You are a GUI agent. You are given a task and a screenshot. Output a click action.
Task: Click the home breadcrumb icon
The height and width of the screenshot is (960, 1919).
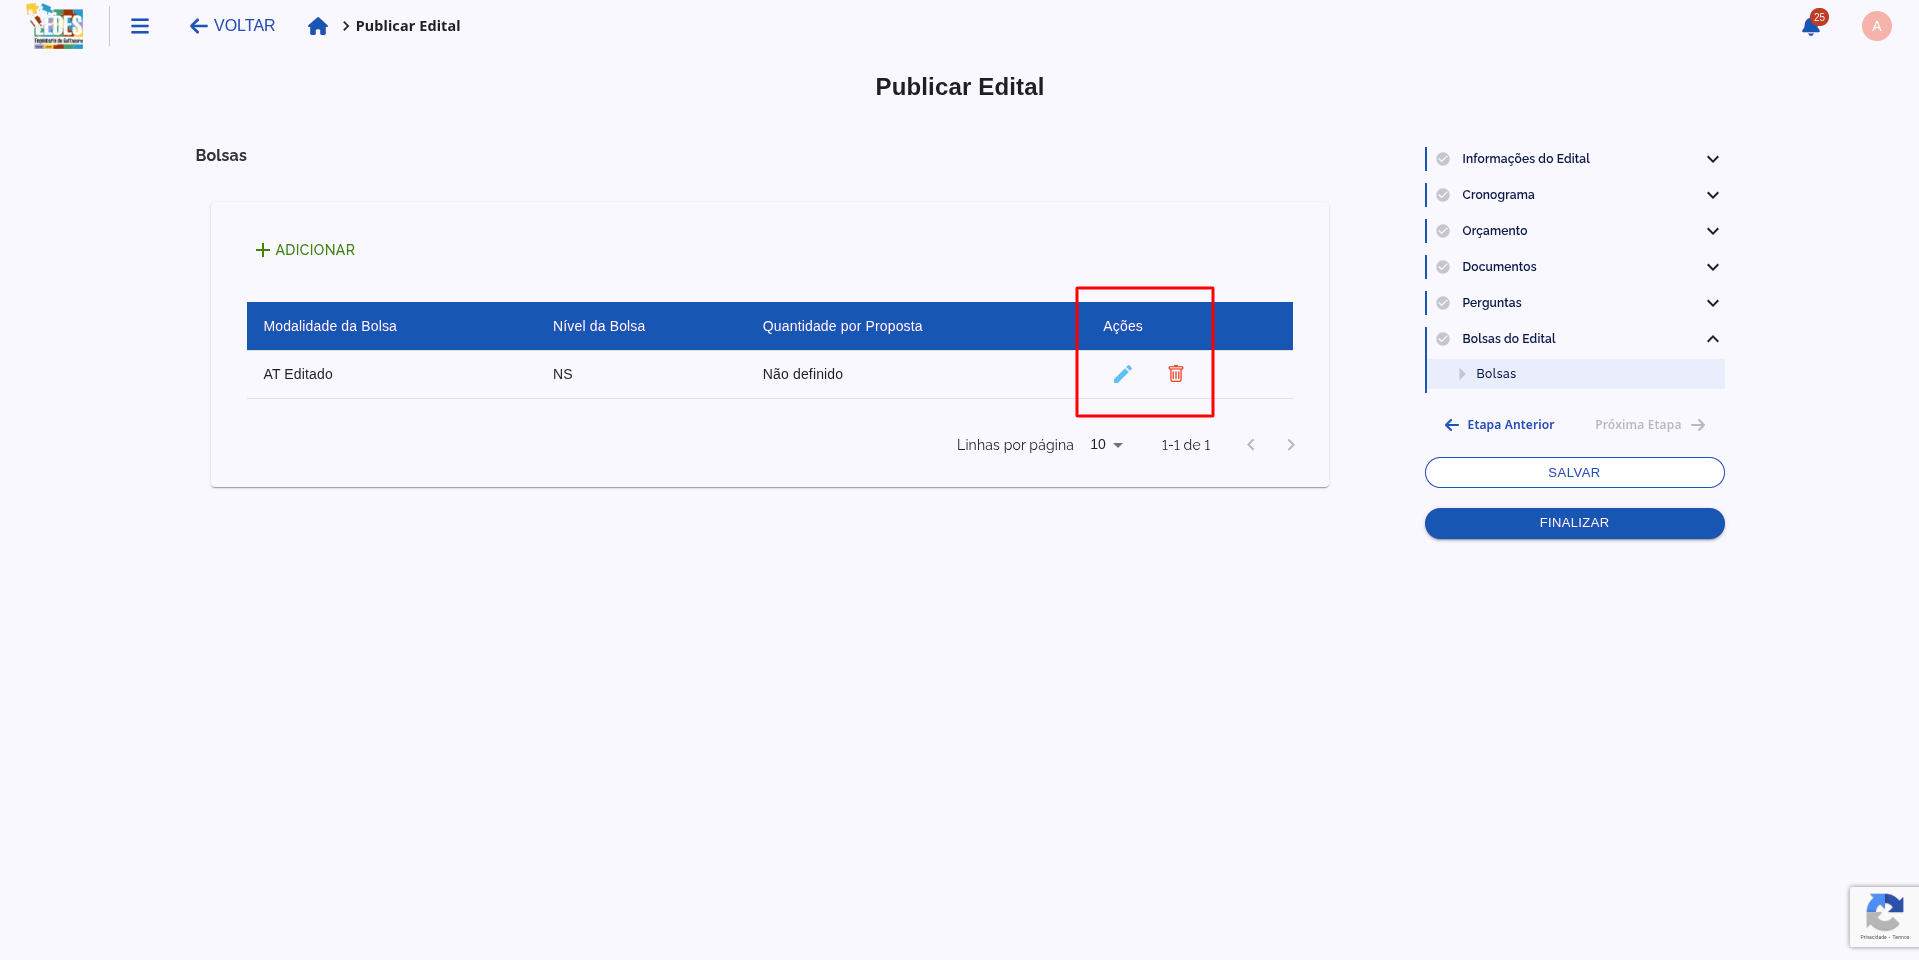click(x=318, y=26)
